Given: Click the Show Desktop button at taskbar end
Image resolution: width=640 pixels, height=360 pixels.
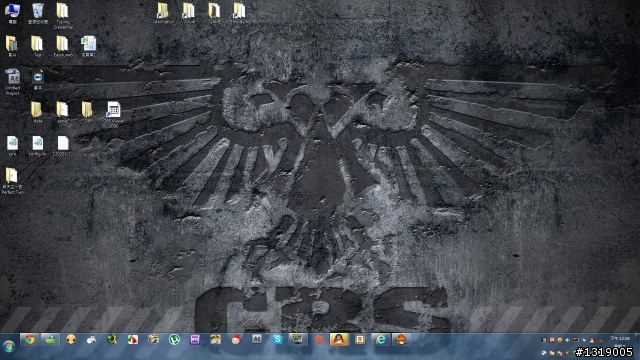Looking at the screenshot, I should pos(637,347).
